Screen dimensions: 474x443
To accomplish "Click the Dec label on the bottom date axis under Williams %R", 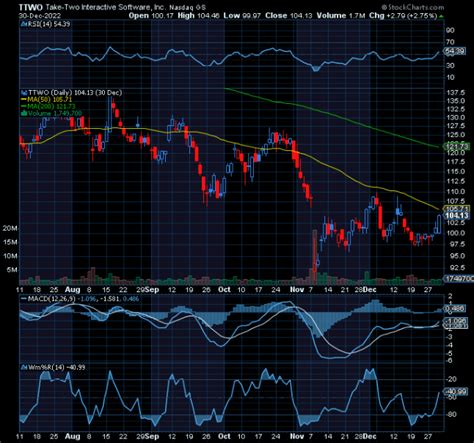I will pos(369,436).
